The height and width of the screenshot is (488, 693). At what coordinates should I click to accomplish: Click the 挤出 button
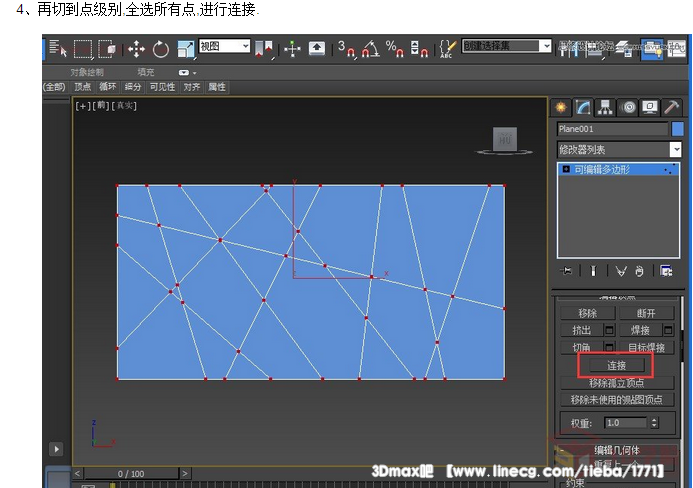582,330
